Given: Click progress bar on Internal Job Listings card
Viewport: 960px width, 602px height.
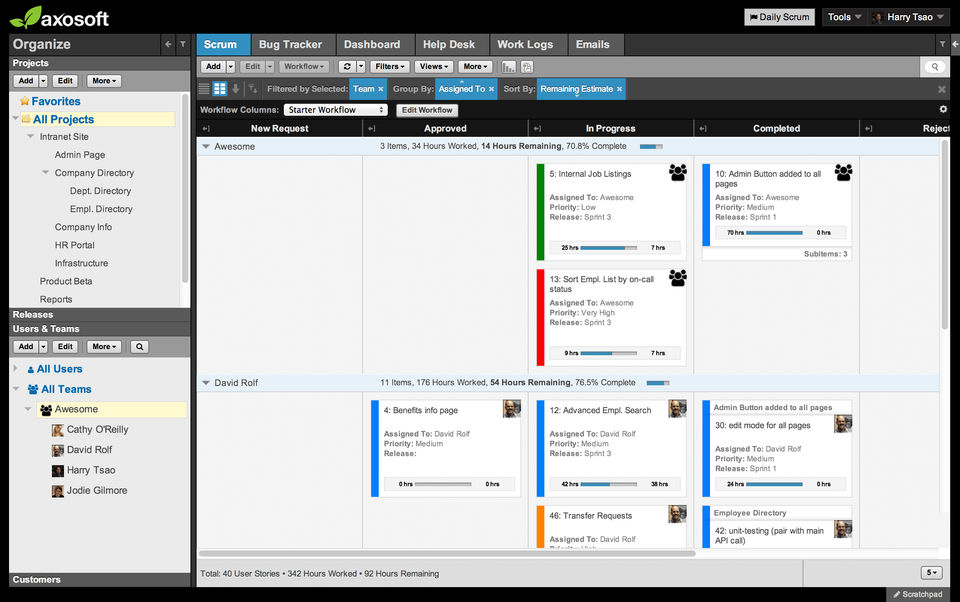Looking at the screenshot, I should pos(609,248).
